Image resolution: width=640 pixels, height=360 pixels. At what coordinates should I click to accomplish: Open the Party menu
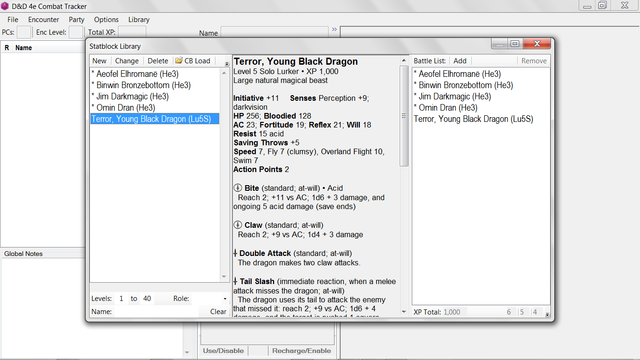[76, 20]
